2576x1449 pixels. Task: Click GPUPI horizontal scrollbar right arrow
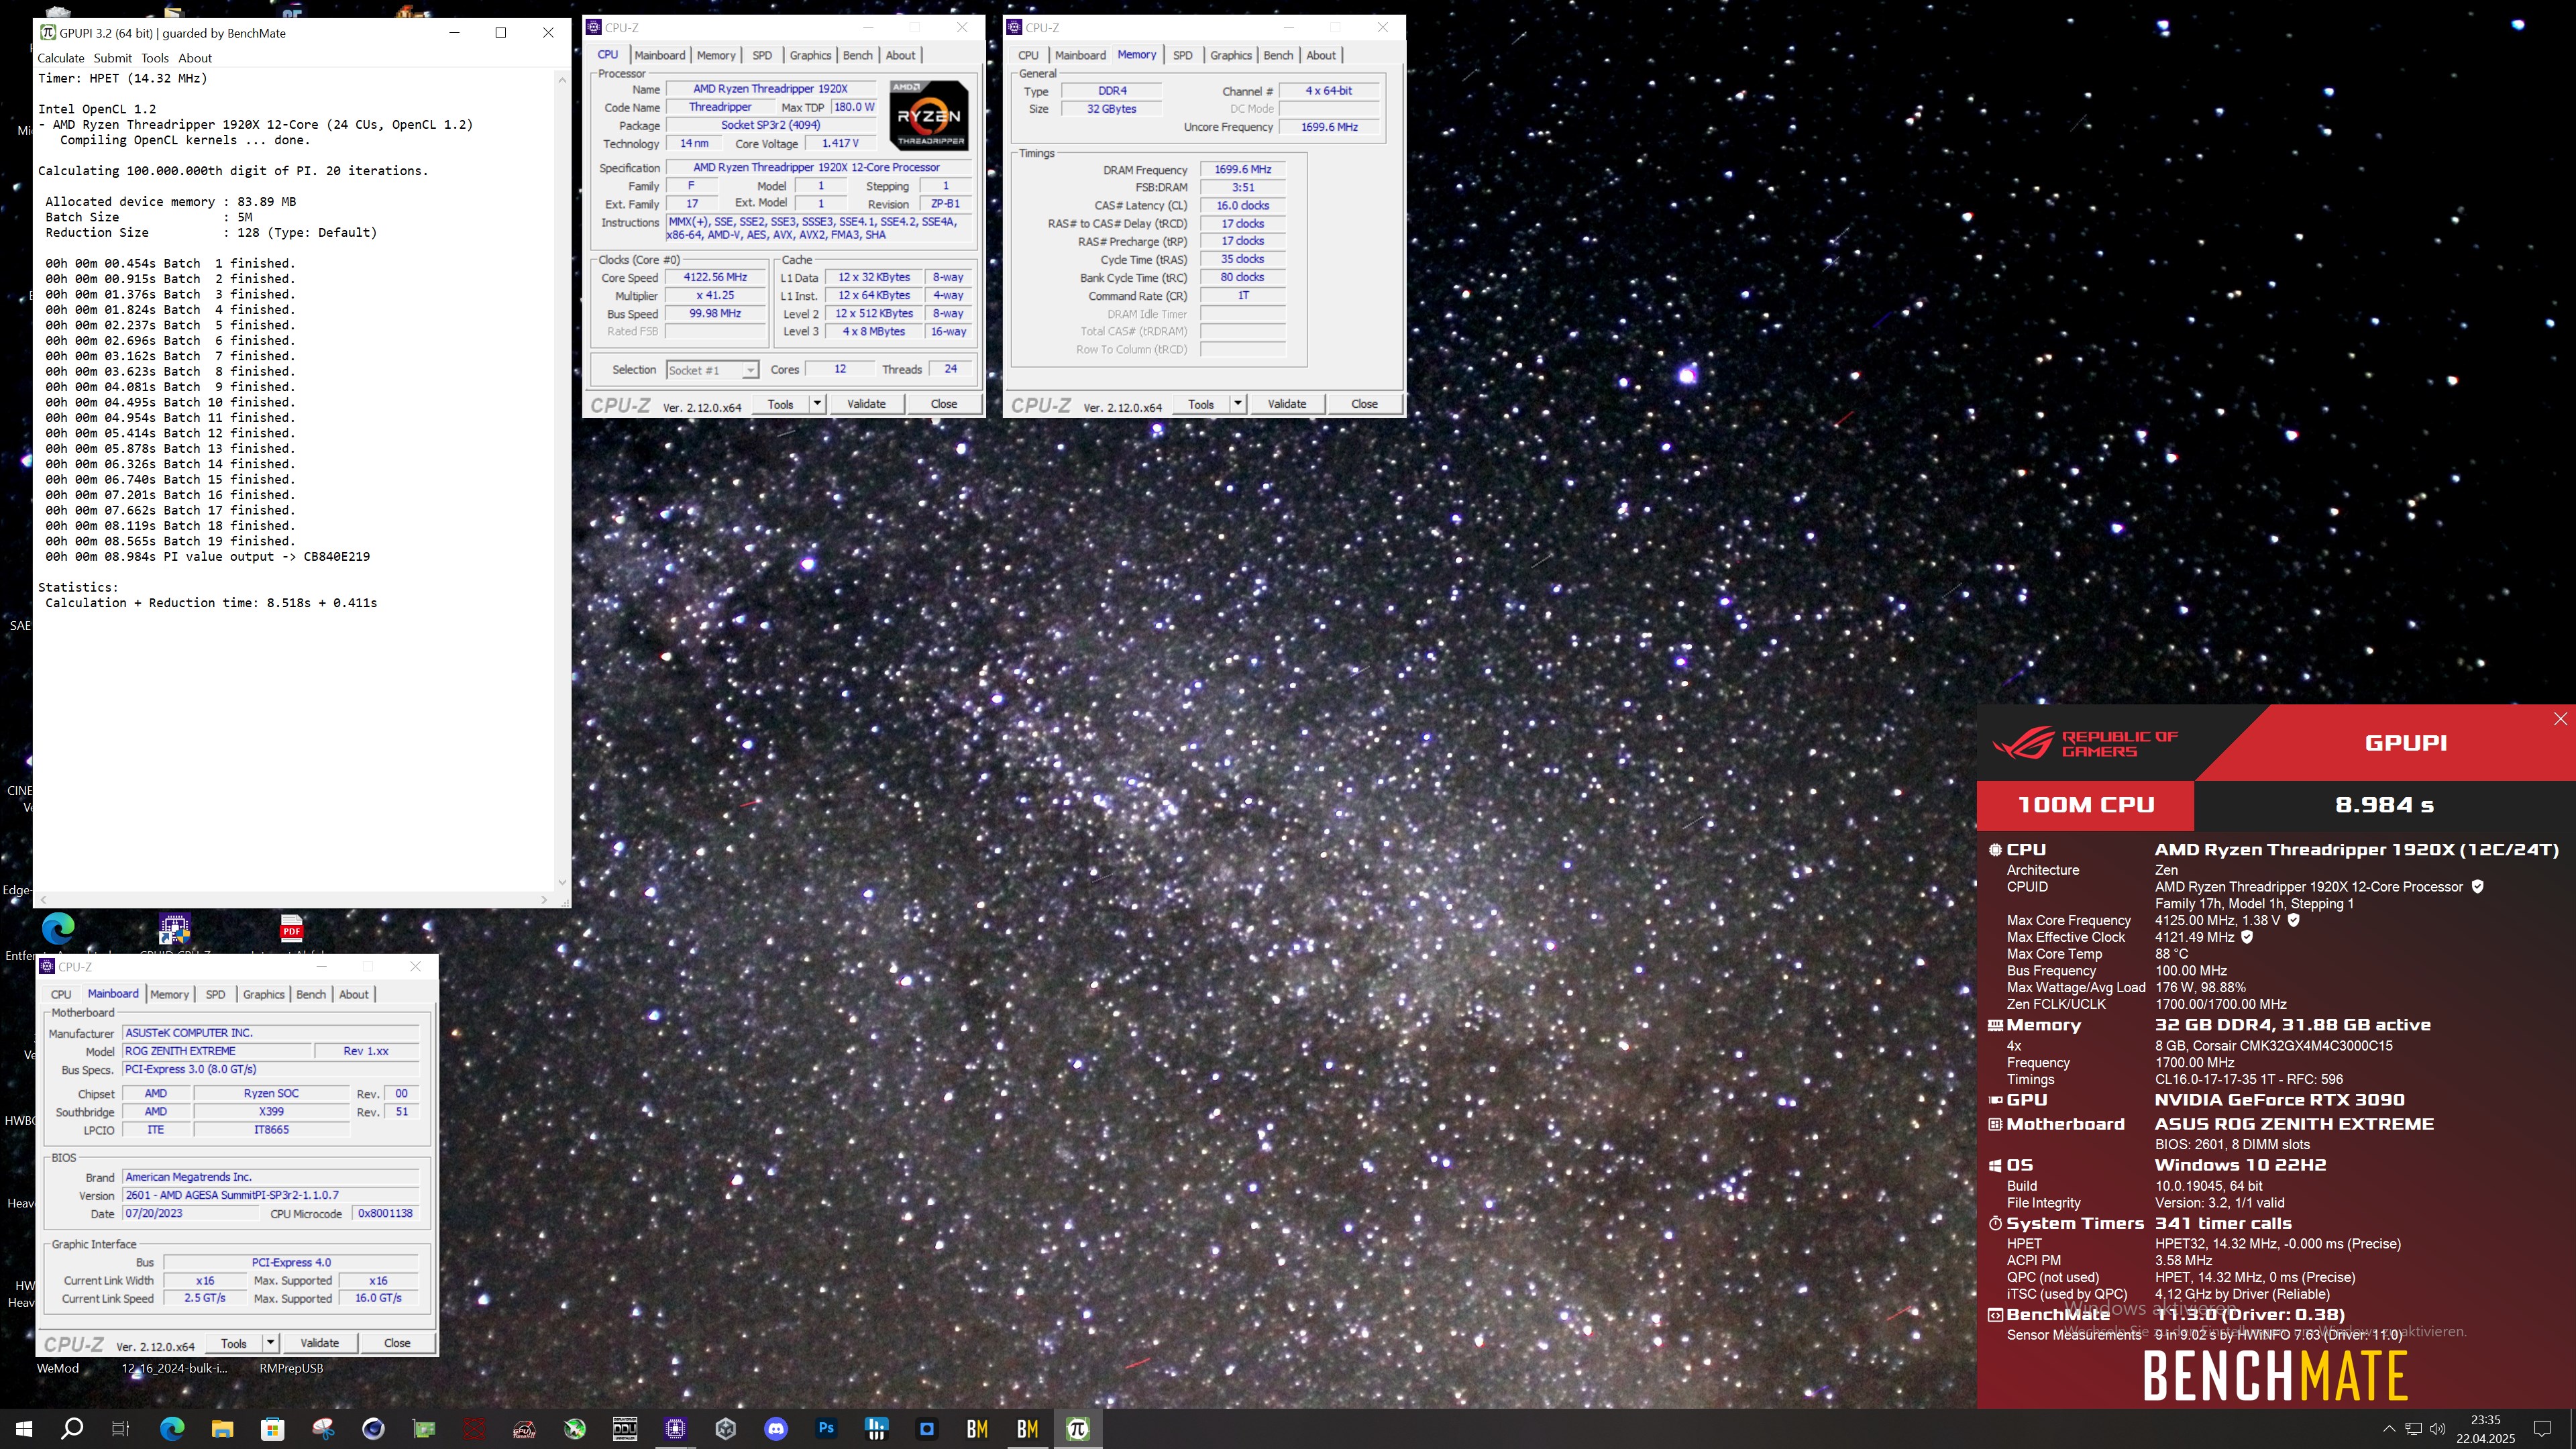tap(544, 899)
